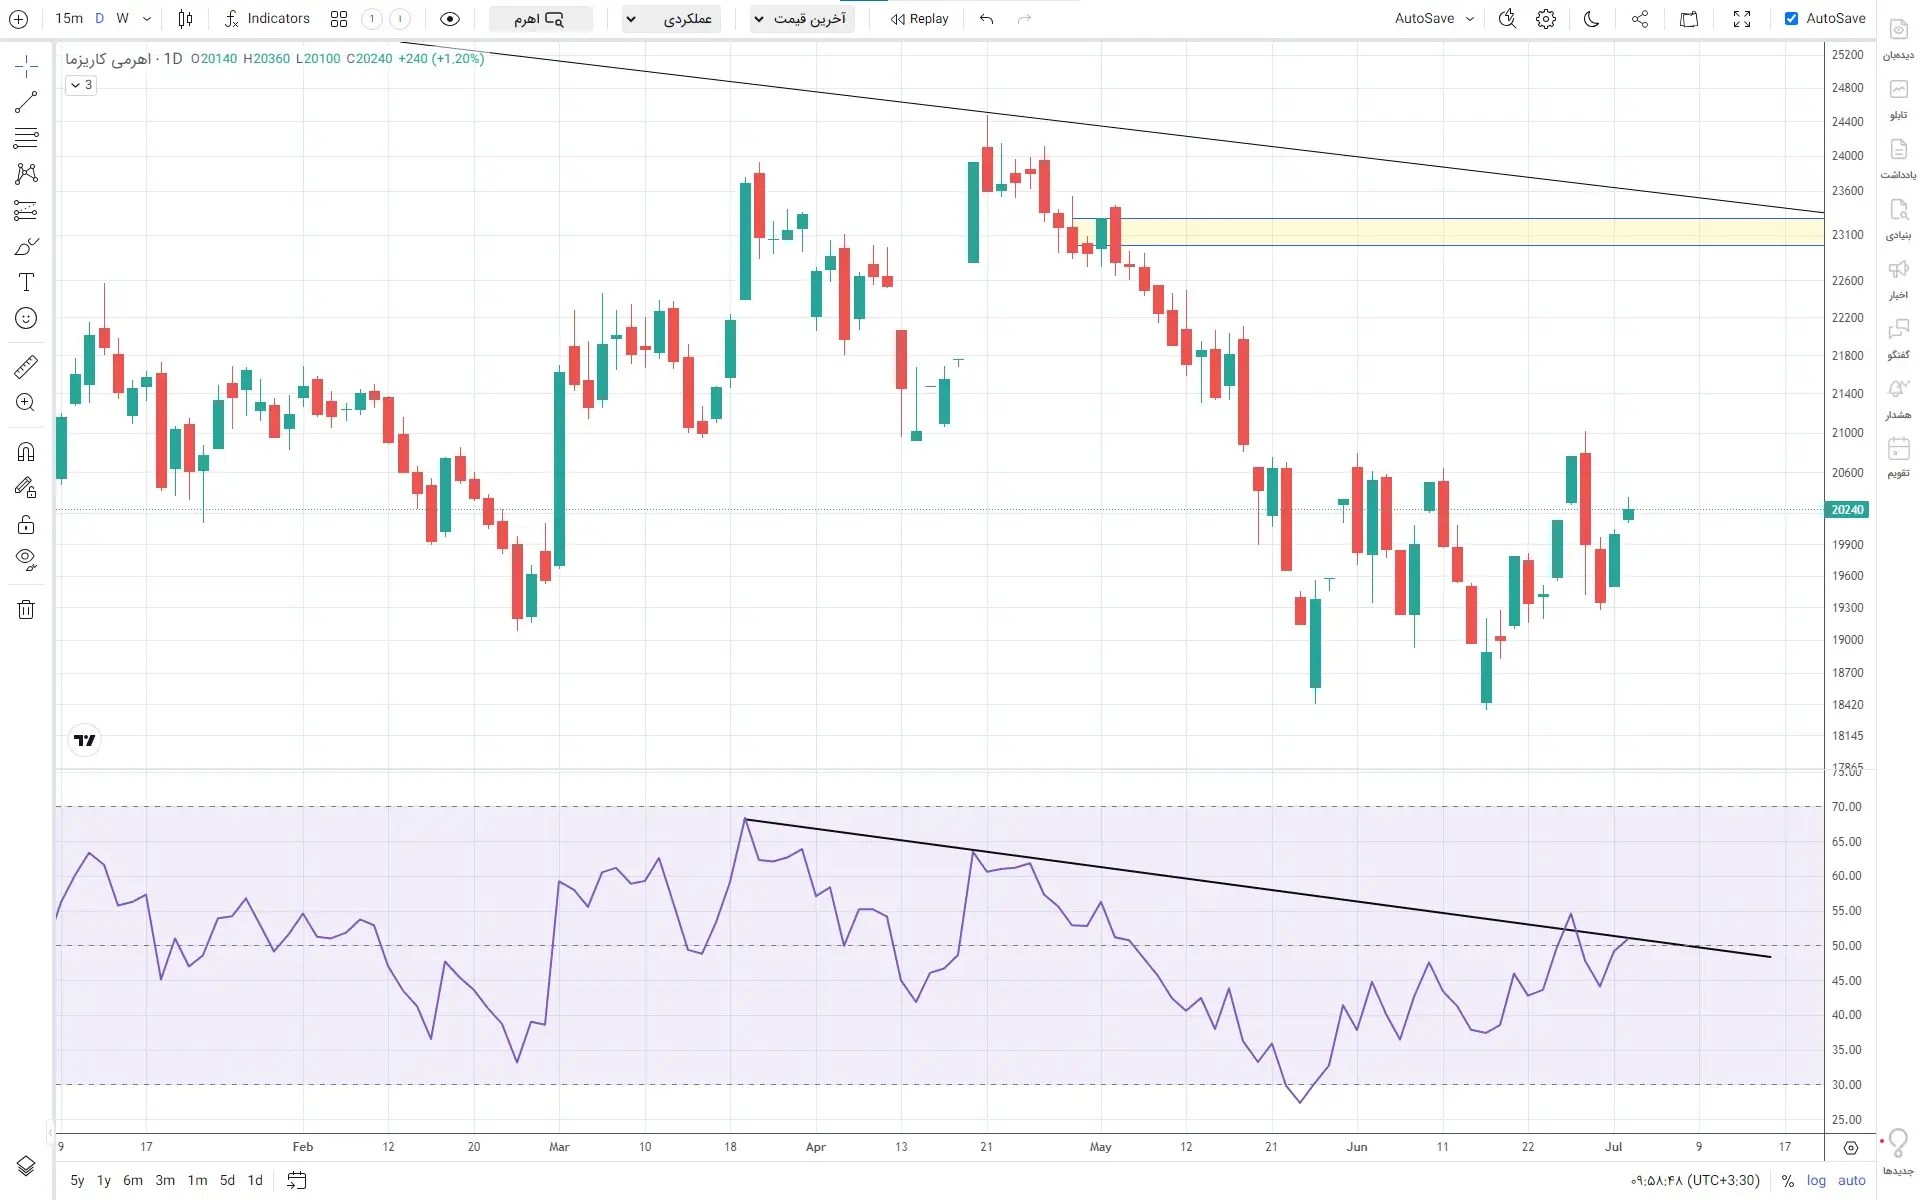Select the D daily timeframe
The image size is (1920, 1200).
[x=99, y=19]
